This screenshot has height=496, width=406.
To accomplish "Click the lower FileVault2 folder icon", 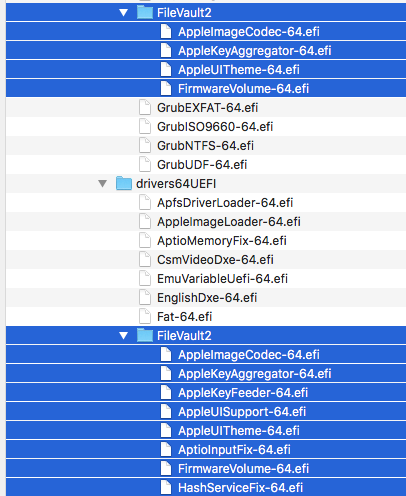I will [x=145, y=335].
